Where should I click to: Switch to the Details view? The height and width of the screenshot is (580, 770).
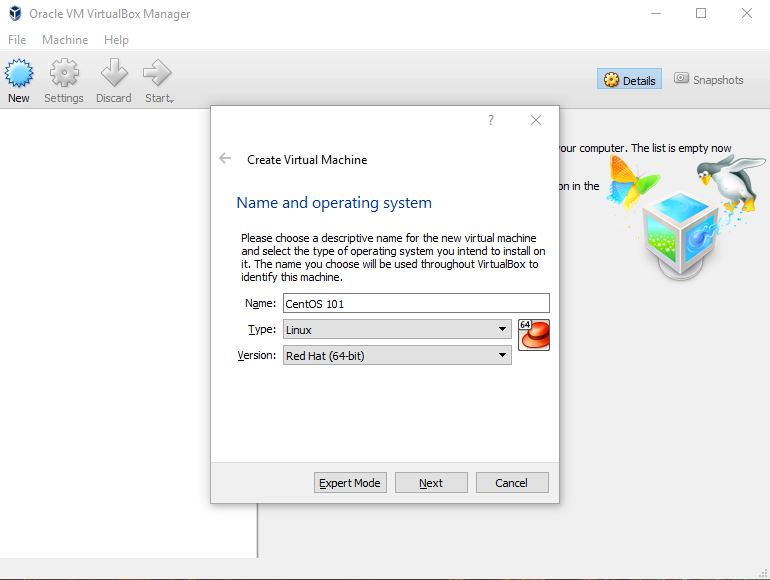click(630, 79)
